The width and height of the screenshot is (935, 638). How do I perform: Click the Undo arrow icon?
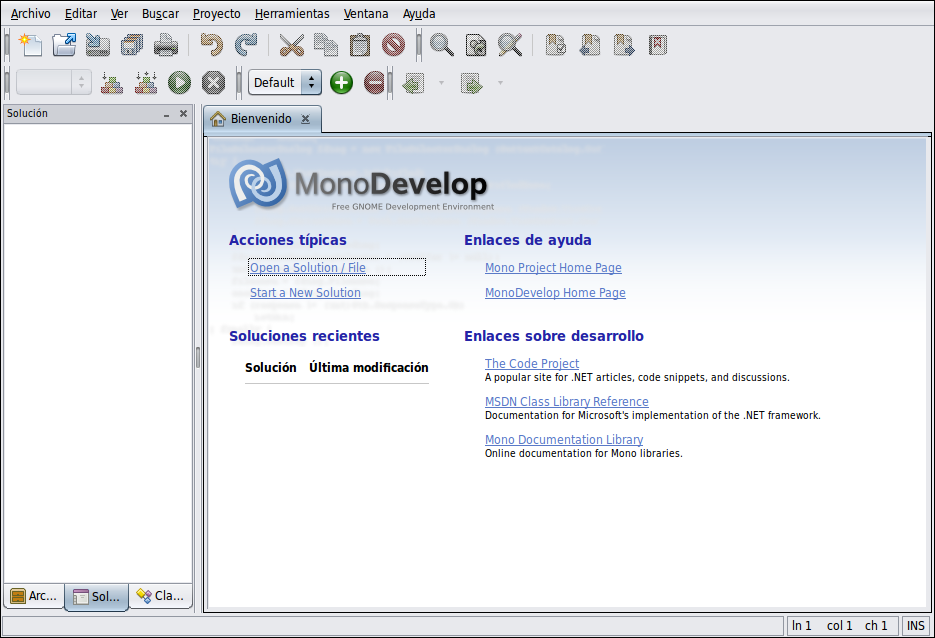(x=211, y=45)
